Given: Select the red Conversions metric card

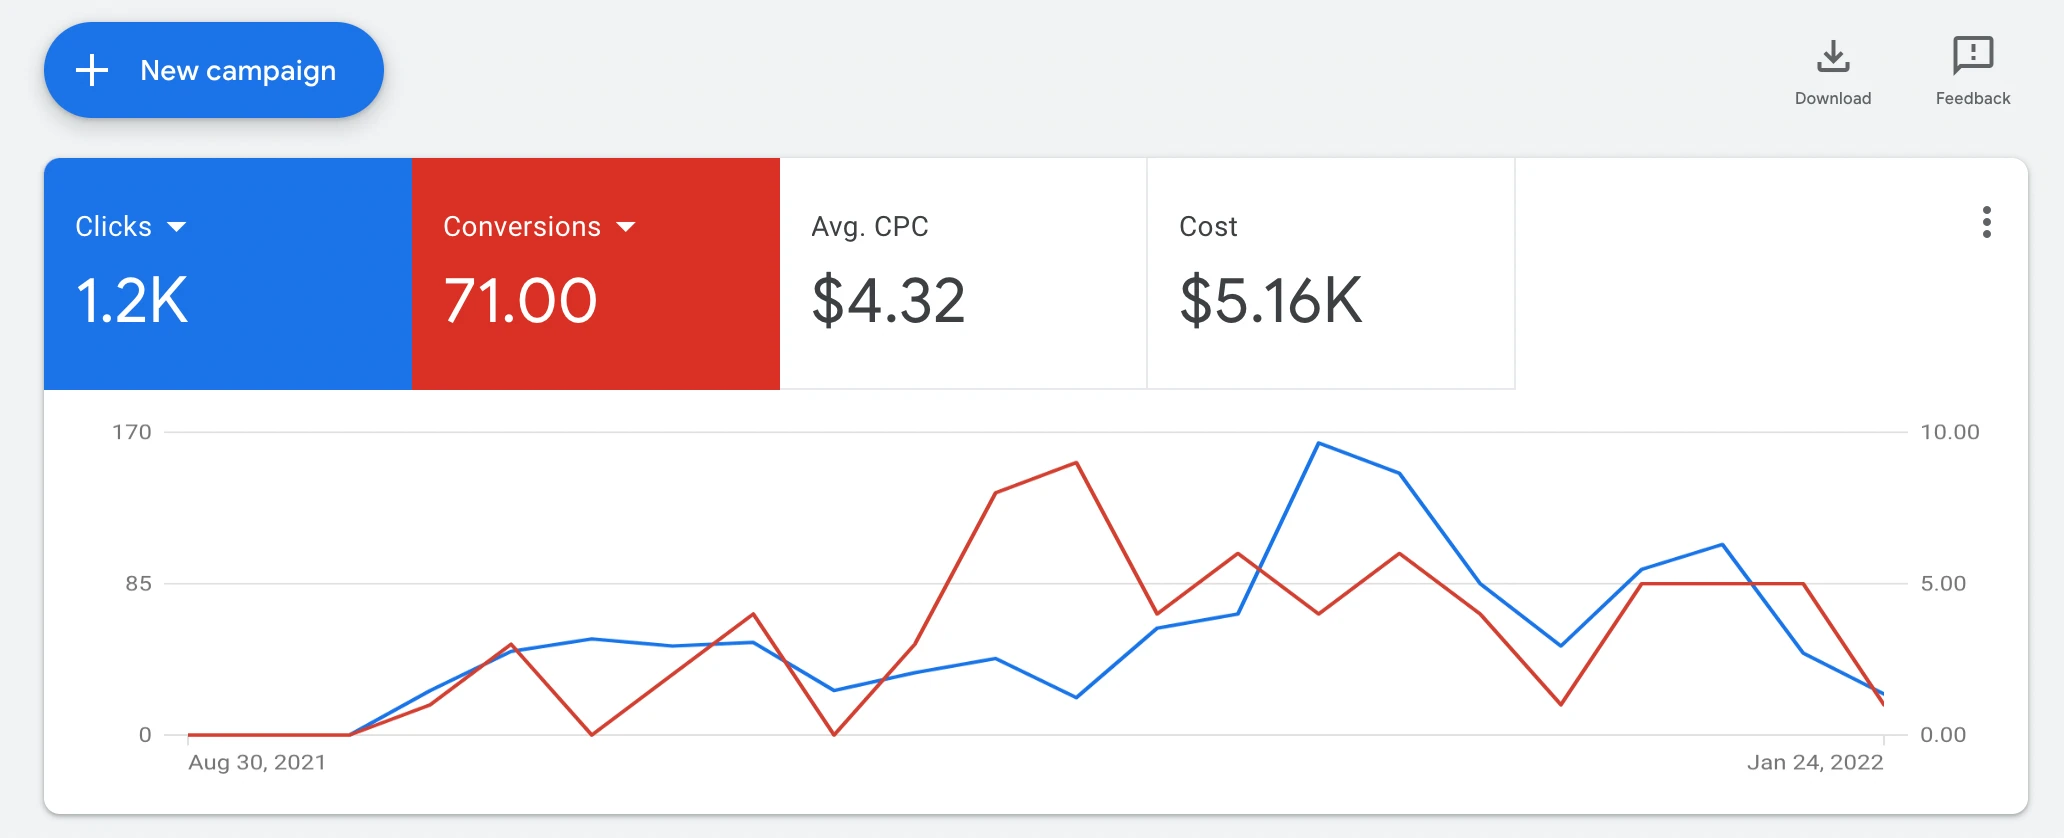Looking at the screenshot, I should point(596,274).
